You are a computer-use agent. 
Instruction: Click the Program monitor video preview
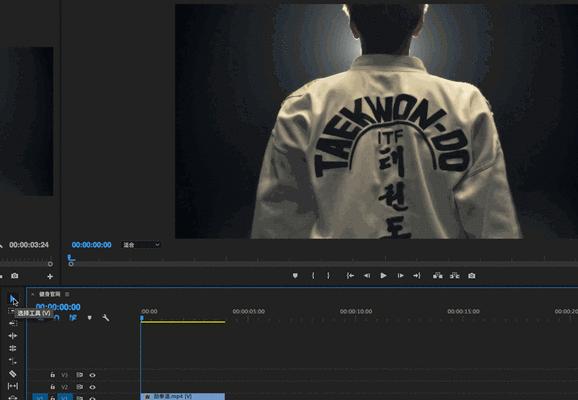pyautogui.click(x=376, y=121)
